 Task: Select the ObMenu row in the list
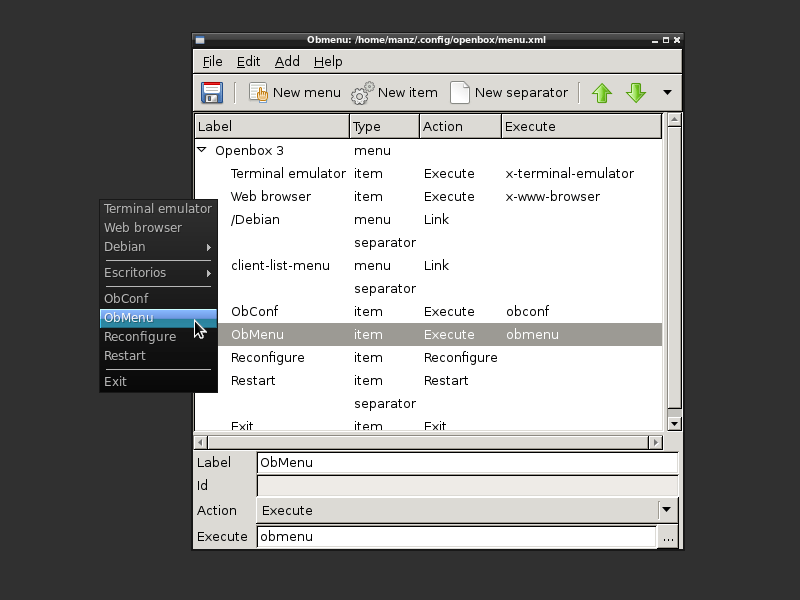click(440, 334)
